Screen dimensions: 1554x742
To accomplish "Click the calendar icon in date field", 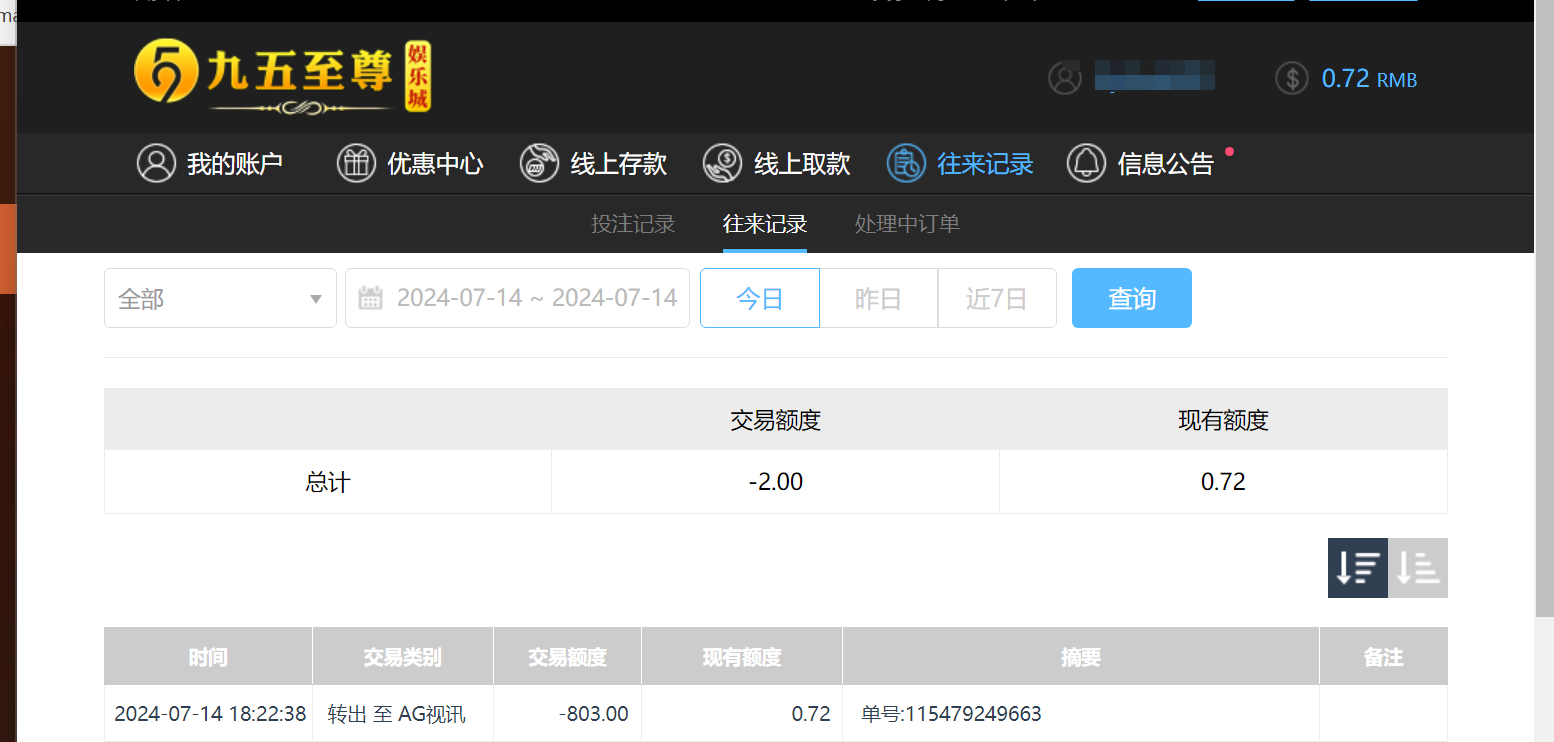I will tap(370, 297).
